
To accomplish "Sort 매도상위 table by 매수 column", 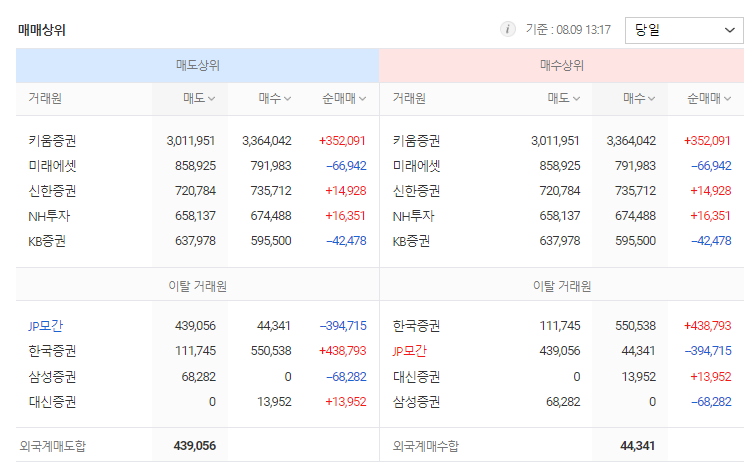I will [x=274, y=98].
